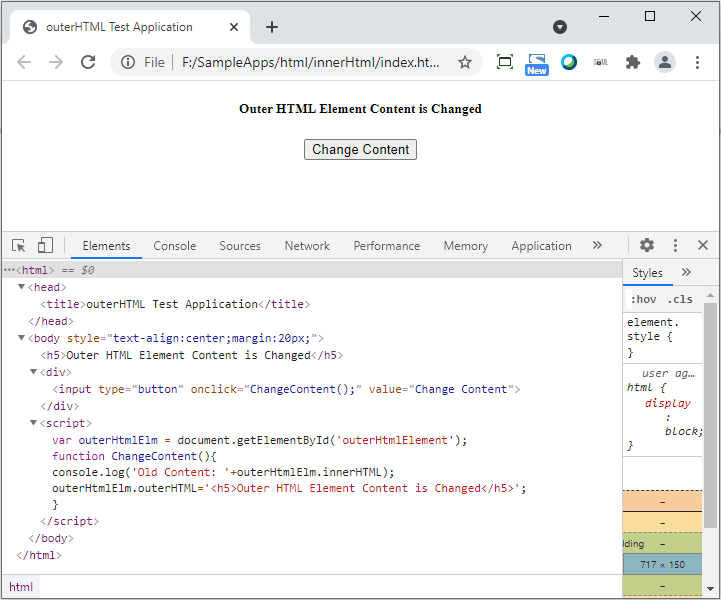Click the outerHtmlElm.outerHTML assignment line

coord(289,488)
